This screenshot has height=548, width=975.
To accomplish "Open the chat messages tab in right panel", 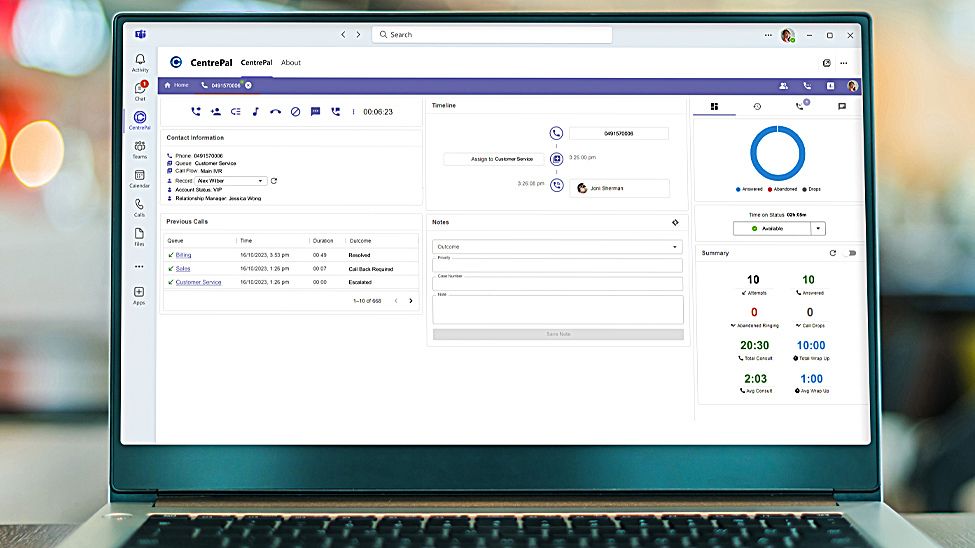I will (x=842, y=106).
